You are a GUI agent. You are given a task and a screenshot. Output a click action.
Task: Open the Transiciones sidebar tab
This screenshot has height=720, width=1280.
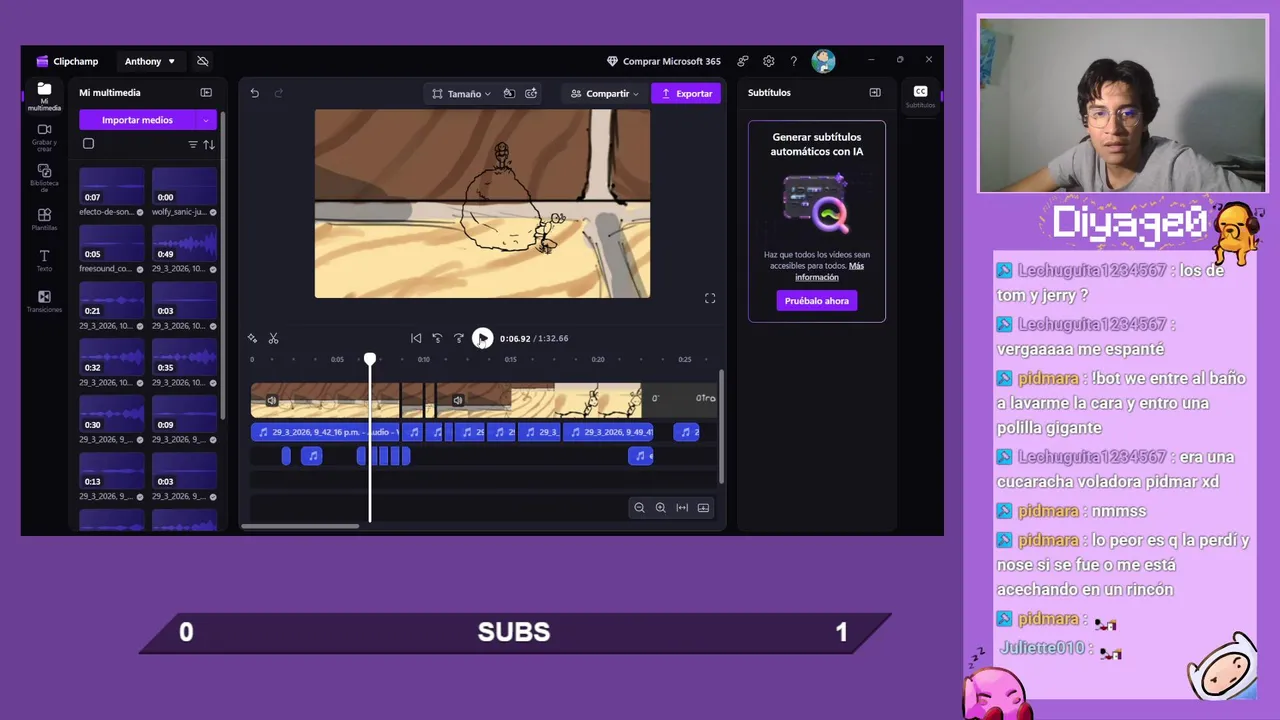[x=44, y=302]
